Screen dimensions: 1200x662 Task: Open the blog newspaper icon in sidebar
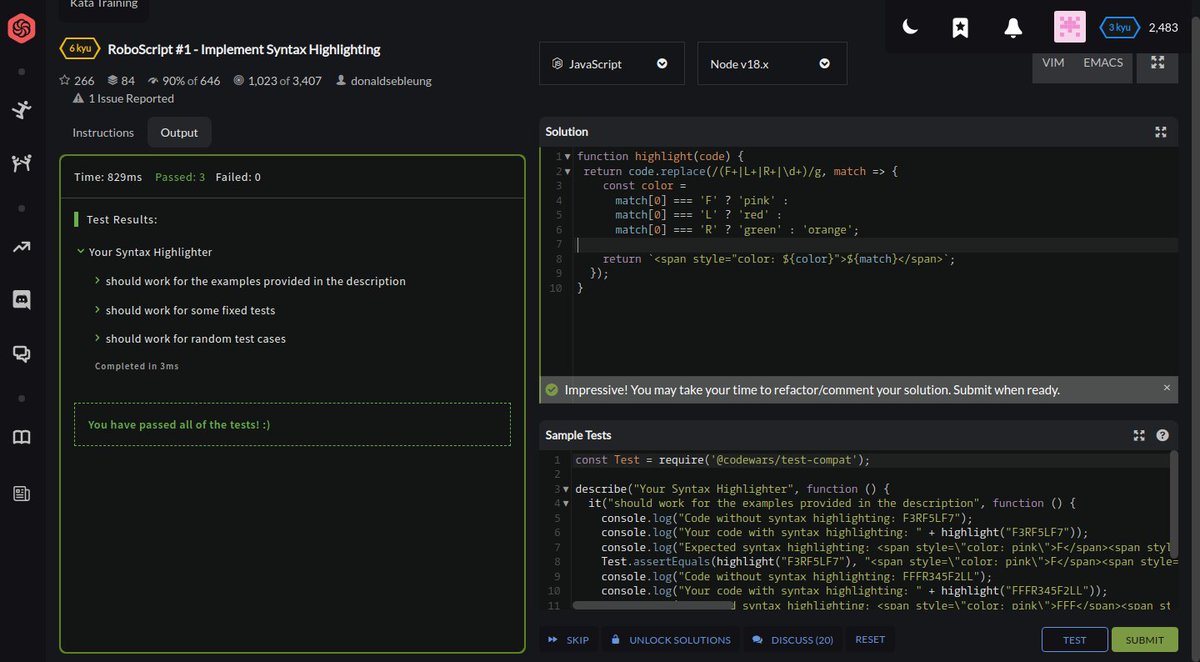coord(21,493)
